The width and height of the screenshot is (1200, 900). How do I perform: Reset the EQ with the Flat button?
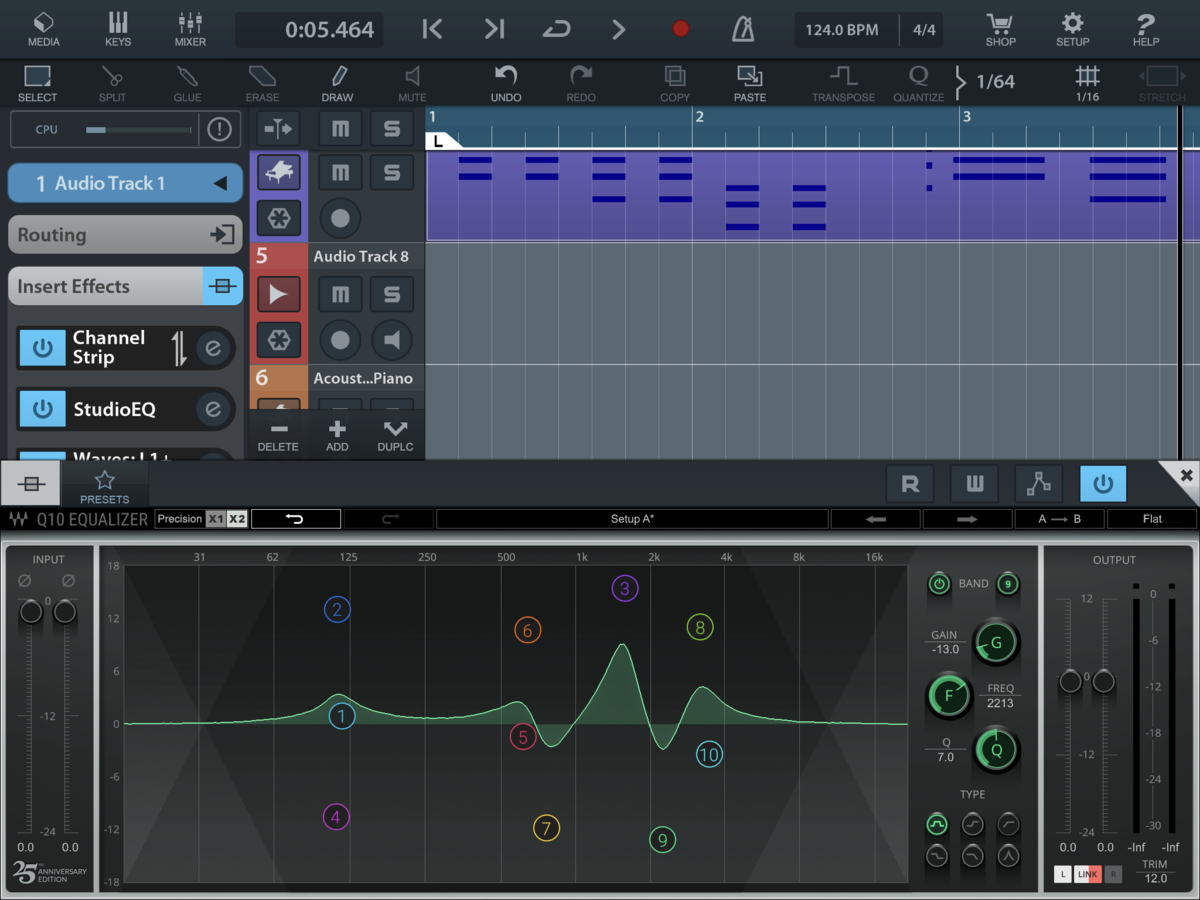(x=1152, y=519)
